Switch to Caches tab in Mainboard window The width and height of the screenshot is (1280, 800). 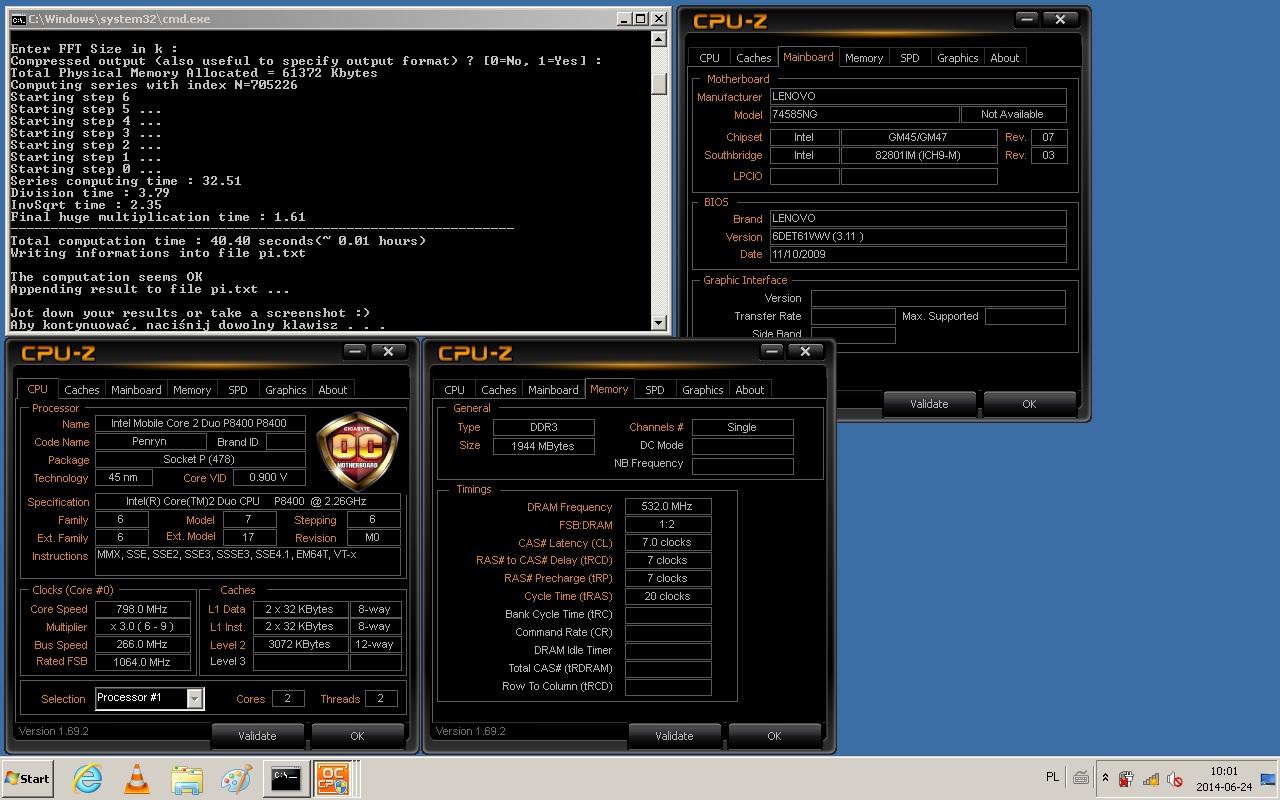tap(753, 58)
